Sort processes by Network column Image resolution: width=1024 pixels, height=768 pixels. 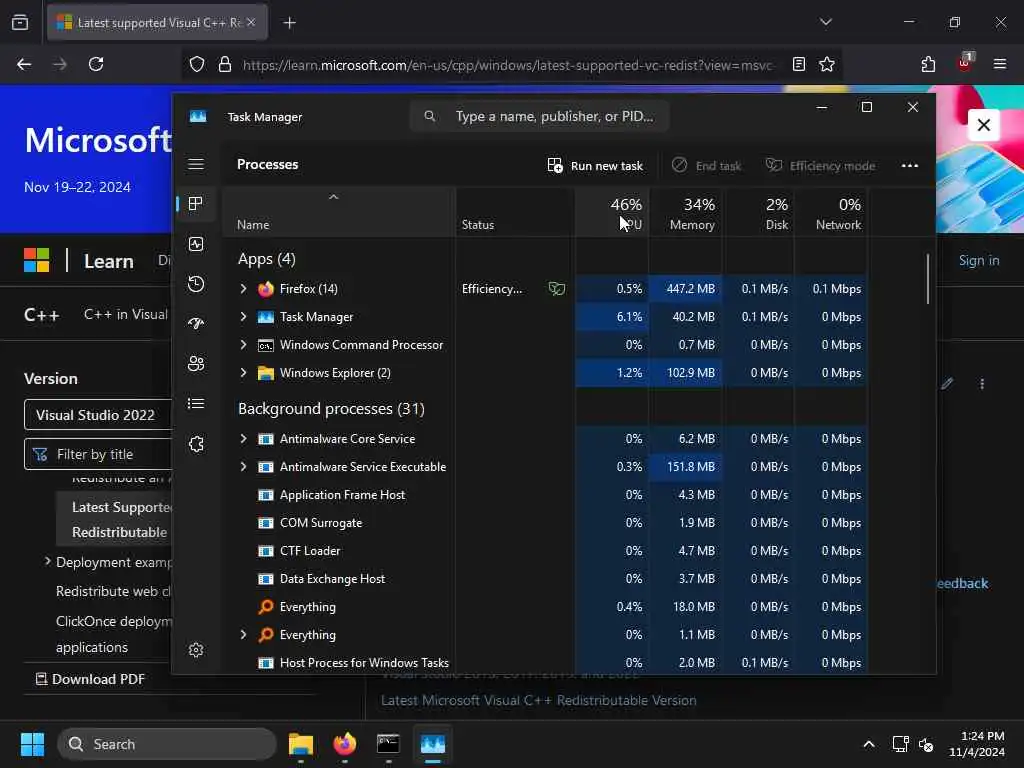[831, 213]
